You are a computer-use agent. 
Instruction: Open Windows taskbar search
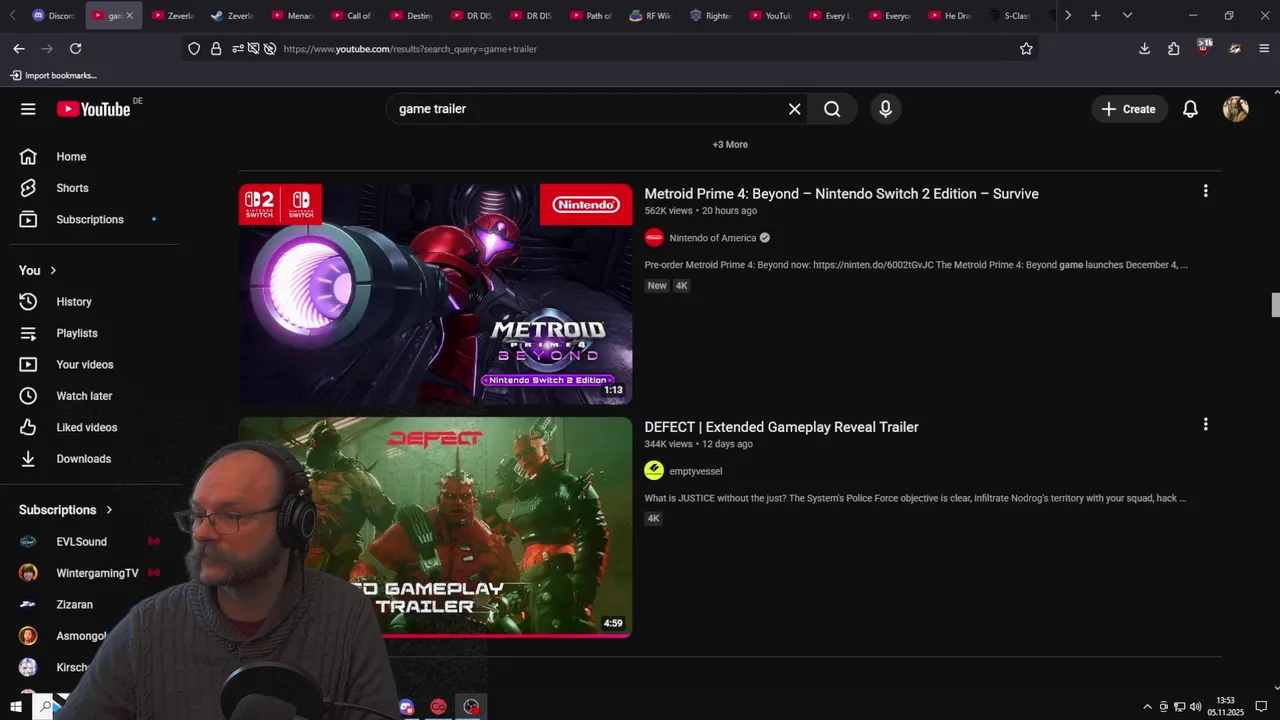coord(45,706)
